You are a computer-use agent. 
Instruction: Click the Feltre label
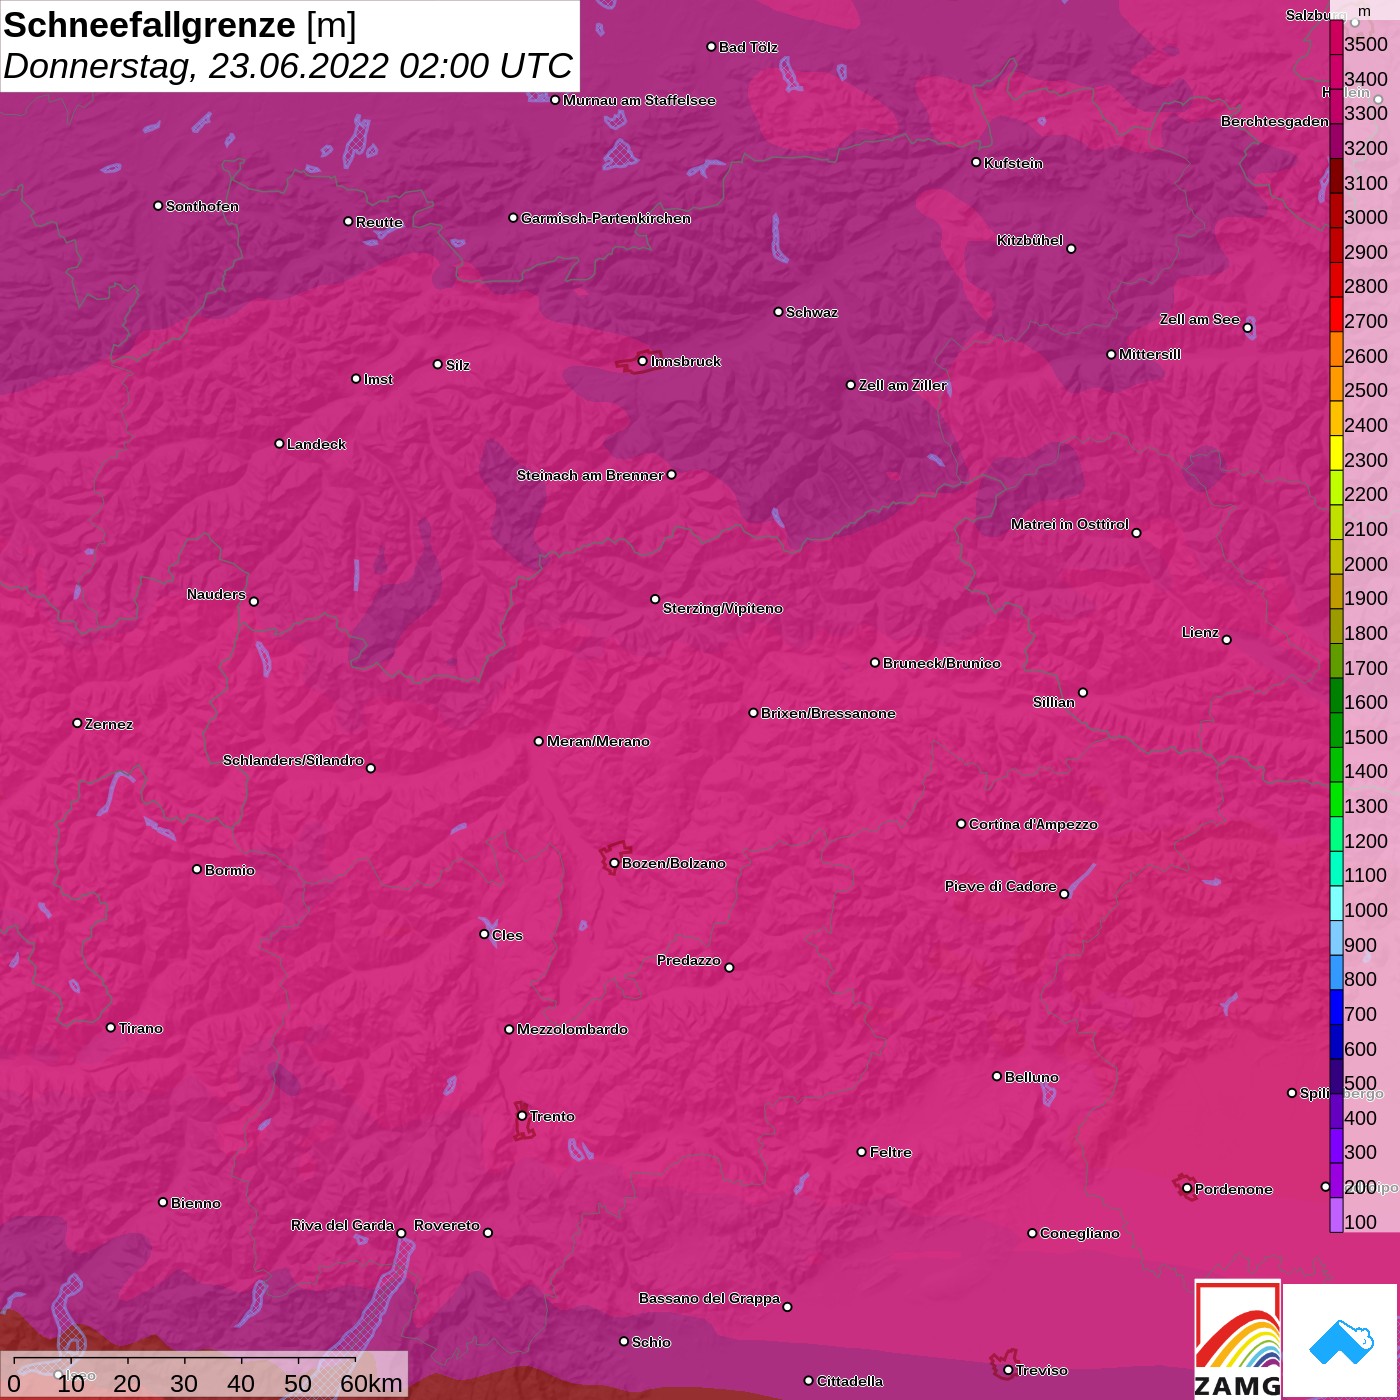pyautogui.click(x=891, y=1152)
